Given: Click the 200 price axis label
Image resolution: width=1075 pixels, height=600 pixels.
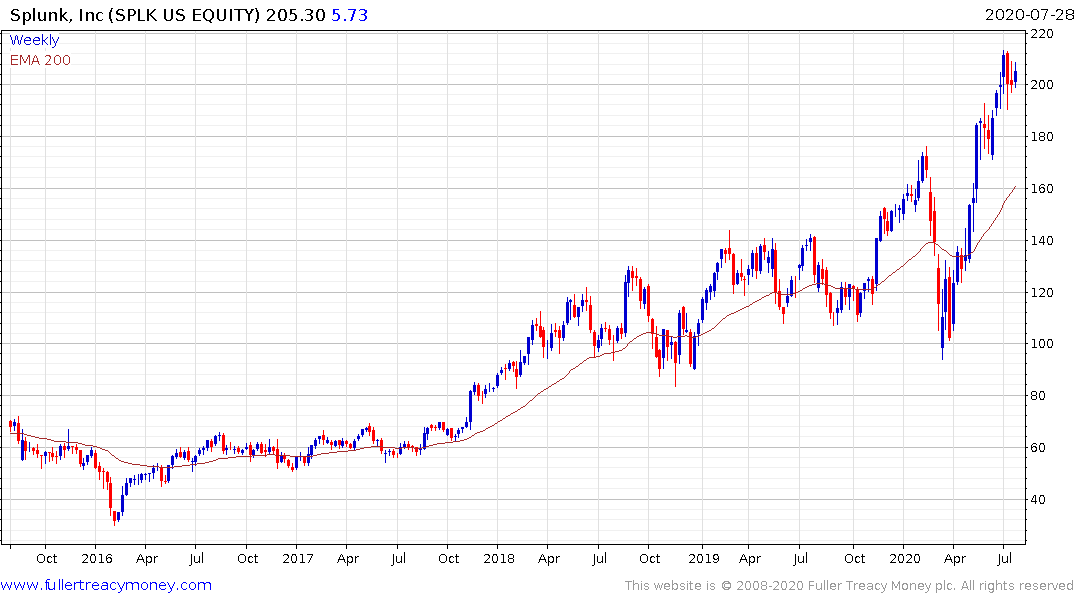Looking at the screenshot, I should point(1042,85).
